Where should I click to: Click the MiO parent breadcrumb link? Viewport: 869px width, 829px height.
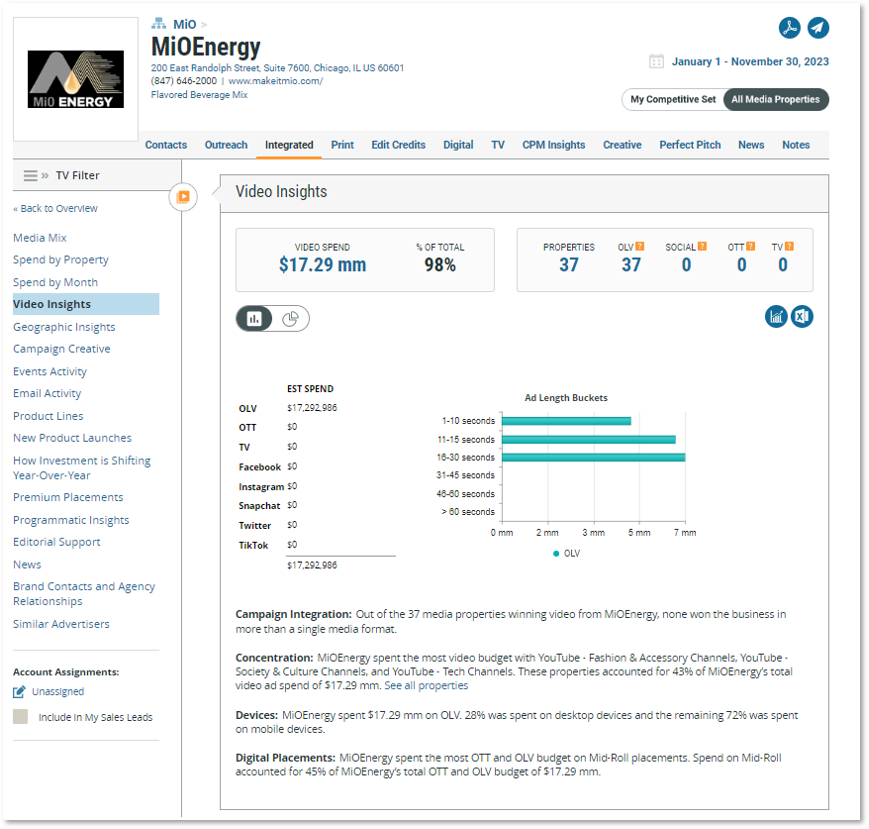(185, 24)
